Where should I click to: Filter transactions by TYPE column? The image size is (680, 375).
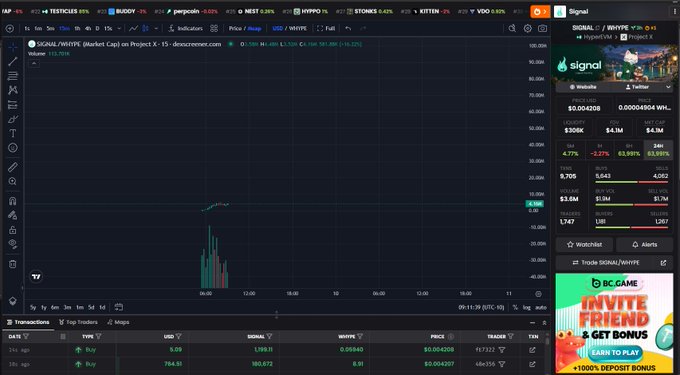tap(98, 336)
